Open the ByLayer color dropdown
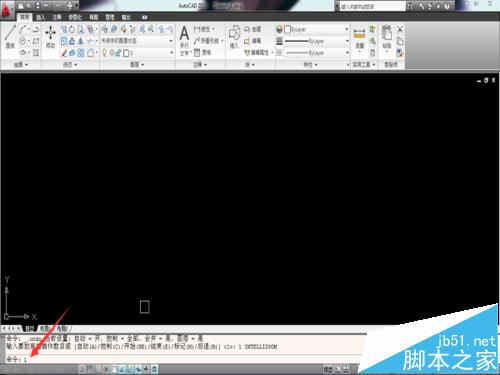500x375 pixels. pos(316,29)
